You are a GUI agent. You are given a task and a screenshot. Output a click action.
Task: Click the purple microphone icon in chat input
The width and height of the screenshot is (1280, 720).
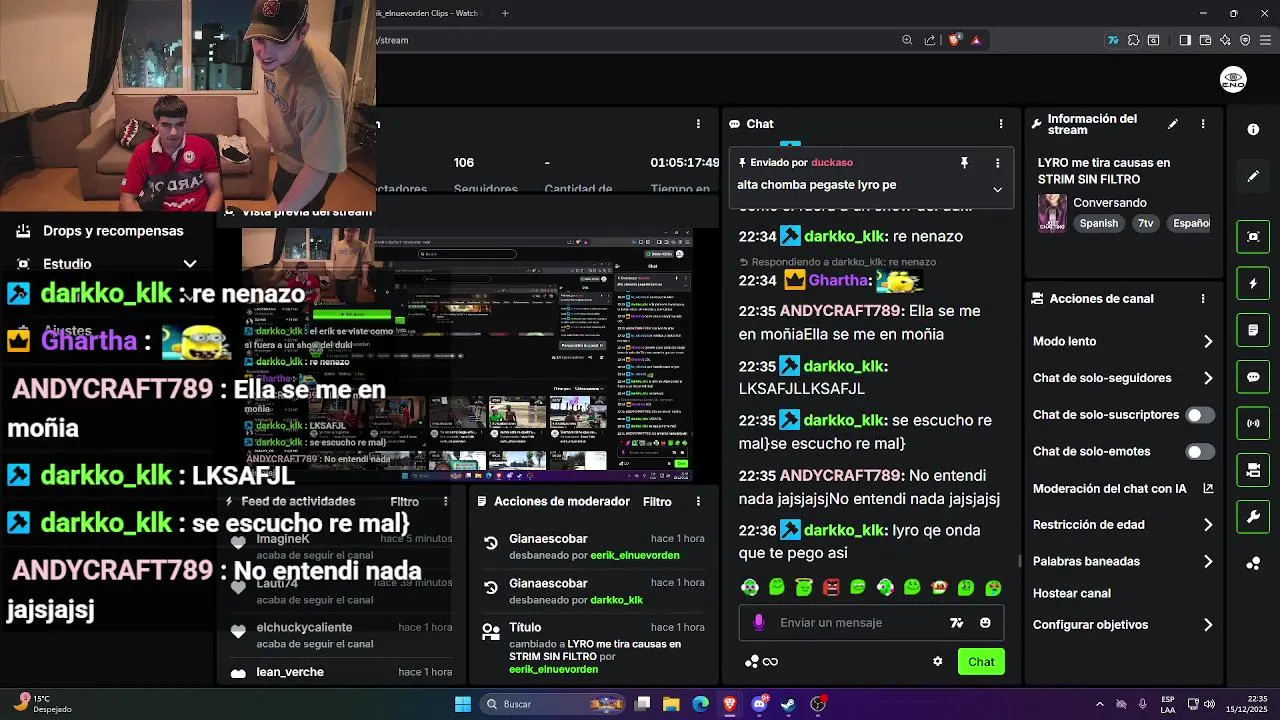pos(759,622)
